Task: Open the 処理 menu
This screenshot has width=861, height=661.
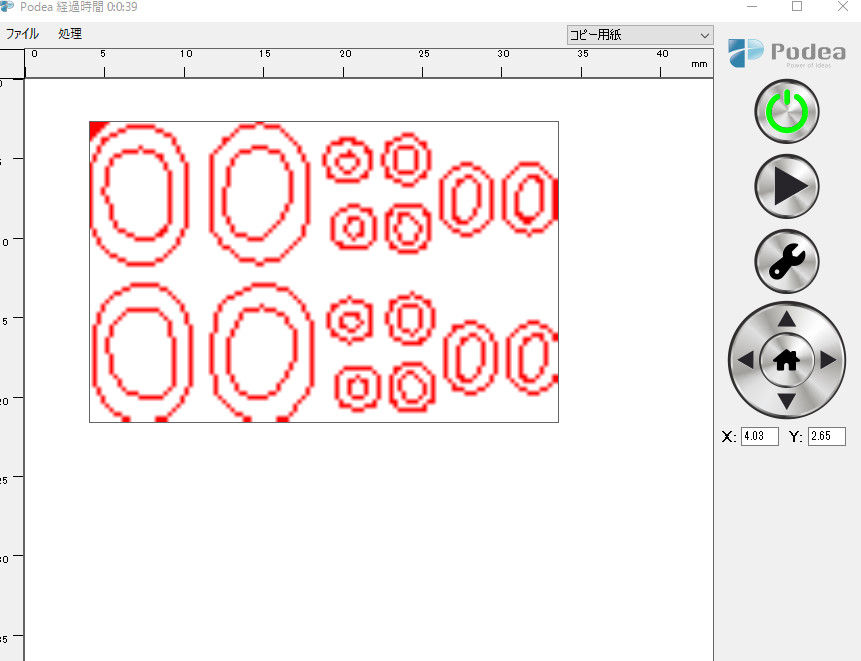Action: click(70, 34)
